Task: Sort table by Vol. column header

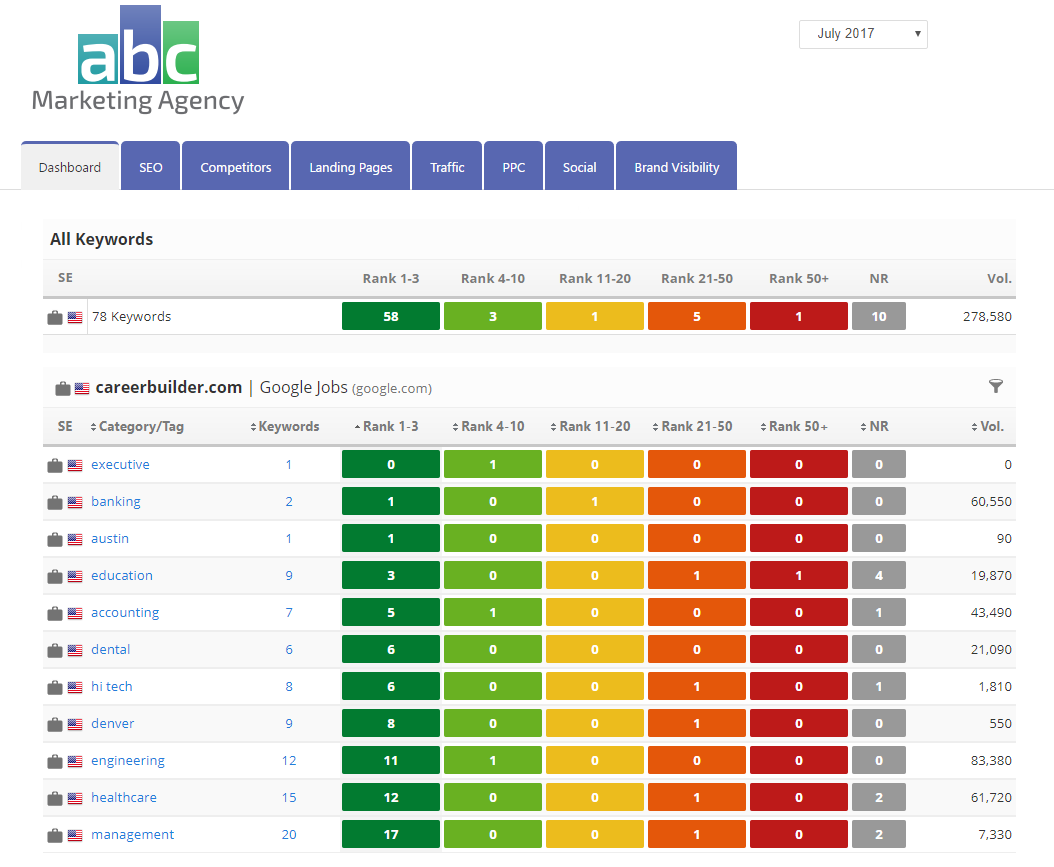Action: 991,426
